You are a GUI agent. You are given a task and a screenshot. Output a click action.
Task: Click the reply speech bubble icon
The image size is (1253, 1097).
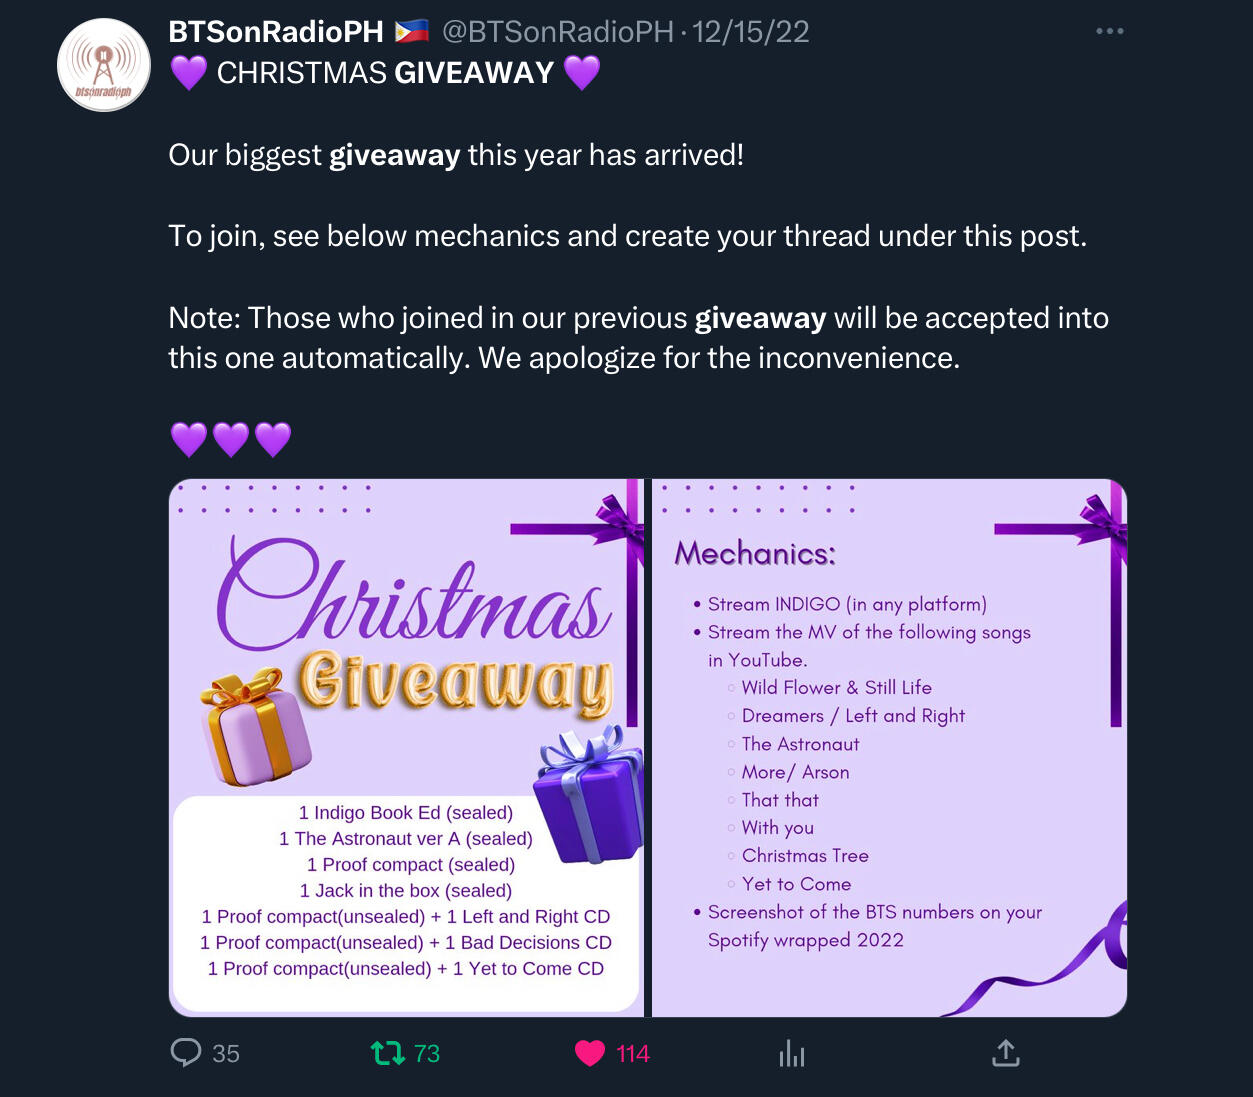pos(186,1053)
